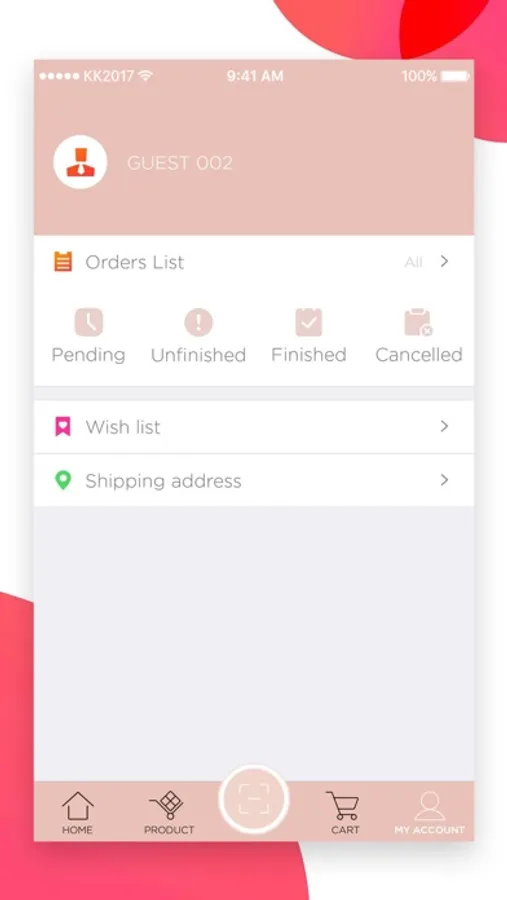Expand all orders with chevron arrow
Screen dimensions: 507x900
(444, 262)
